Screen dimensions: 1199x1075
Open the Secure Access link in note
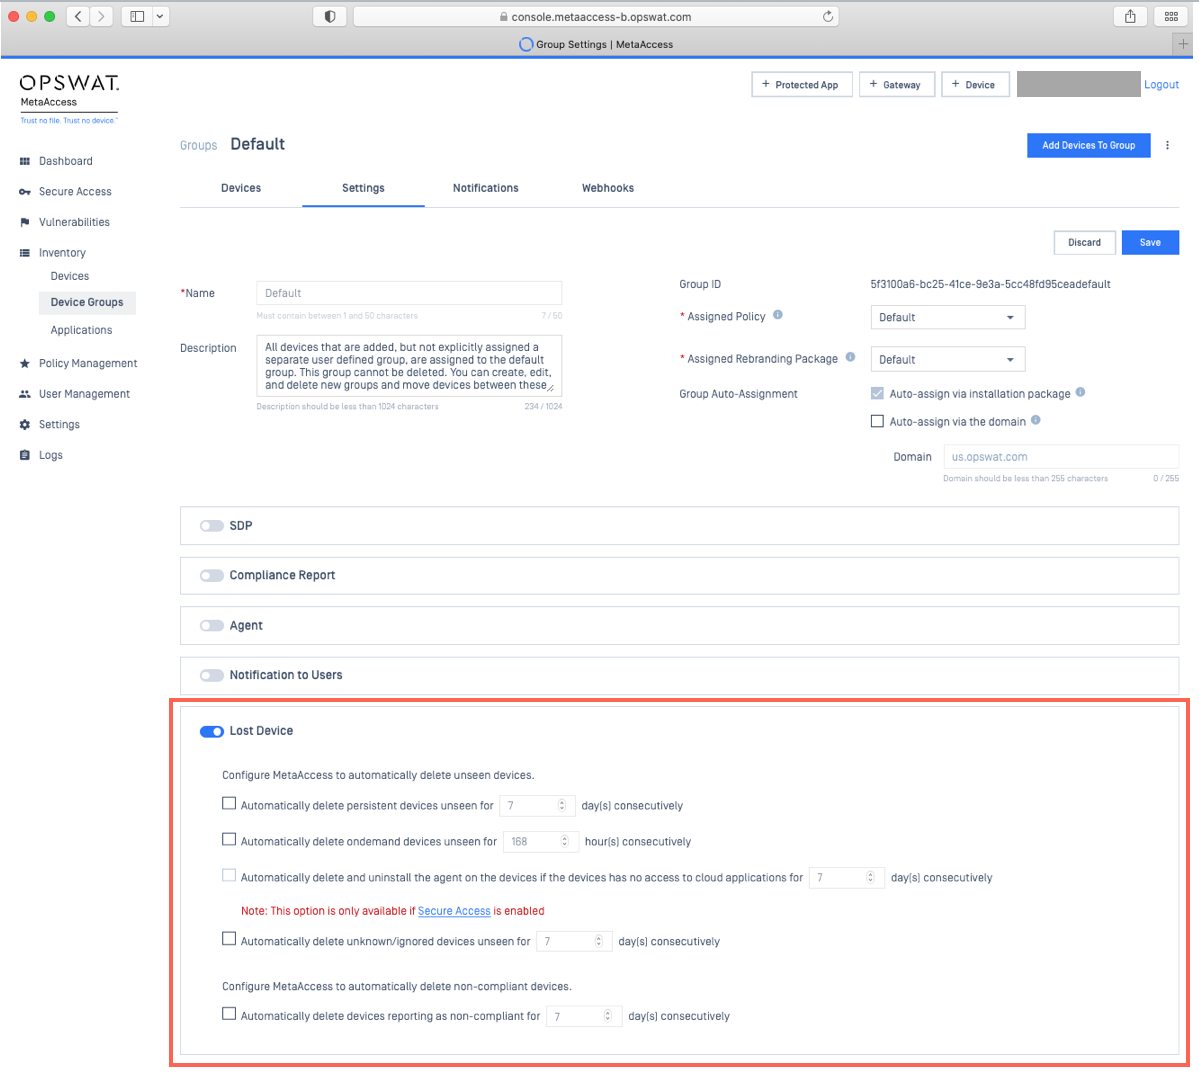click(454, 911)
